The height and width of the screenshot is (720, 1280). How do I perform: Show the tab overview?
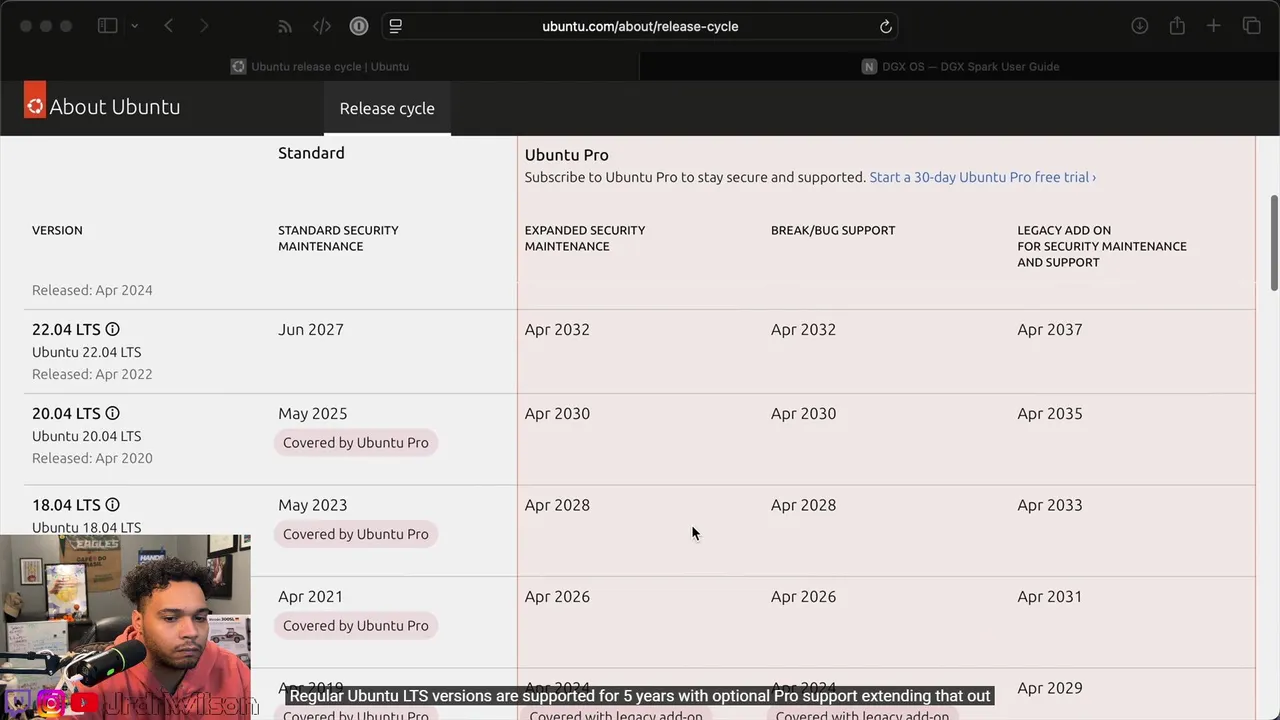tap(1251, 26)
